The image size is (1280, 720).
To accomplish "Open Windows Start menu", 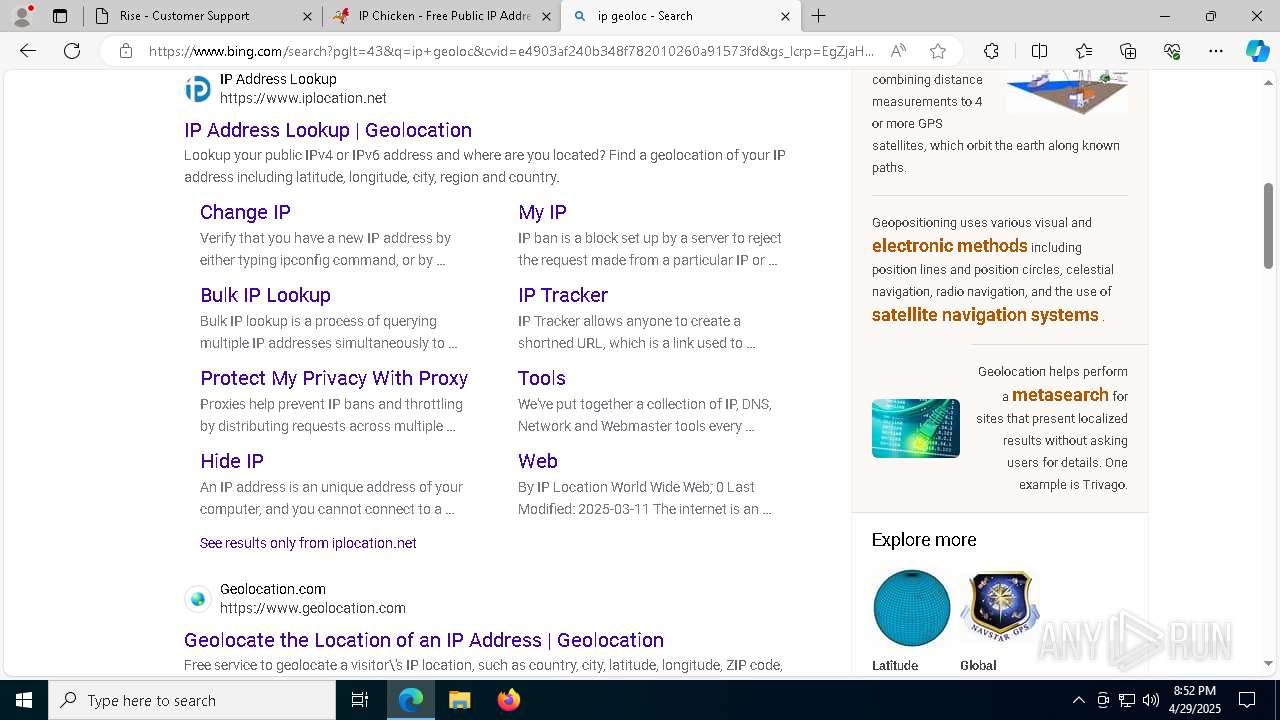I will 24,700.
